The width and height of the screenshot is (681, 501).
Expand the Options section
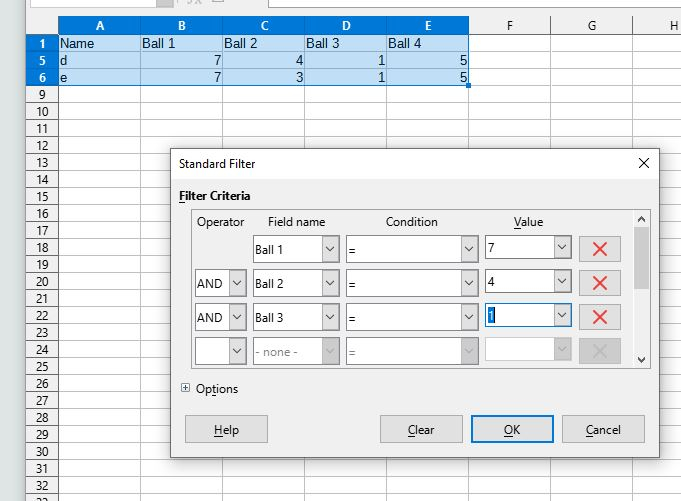(186, 389)
